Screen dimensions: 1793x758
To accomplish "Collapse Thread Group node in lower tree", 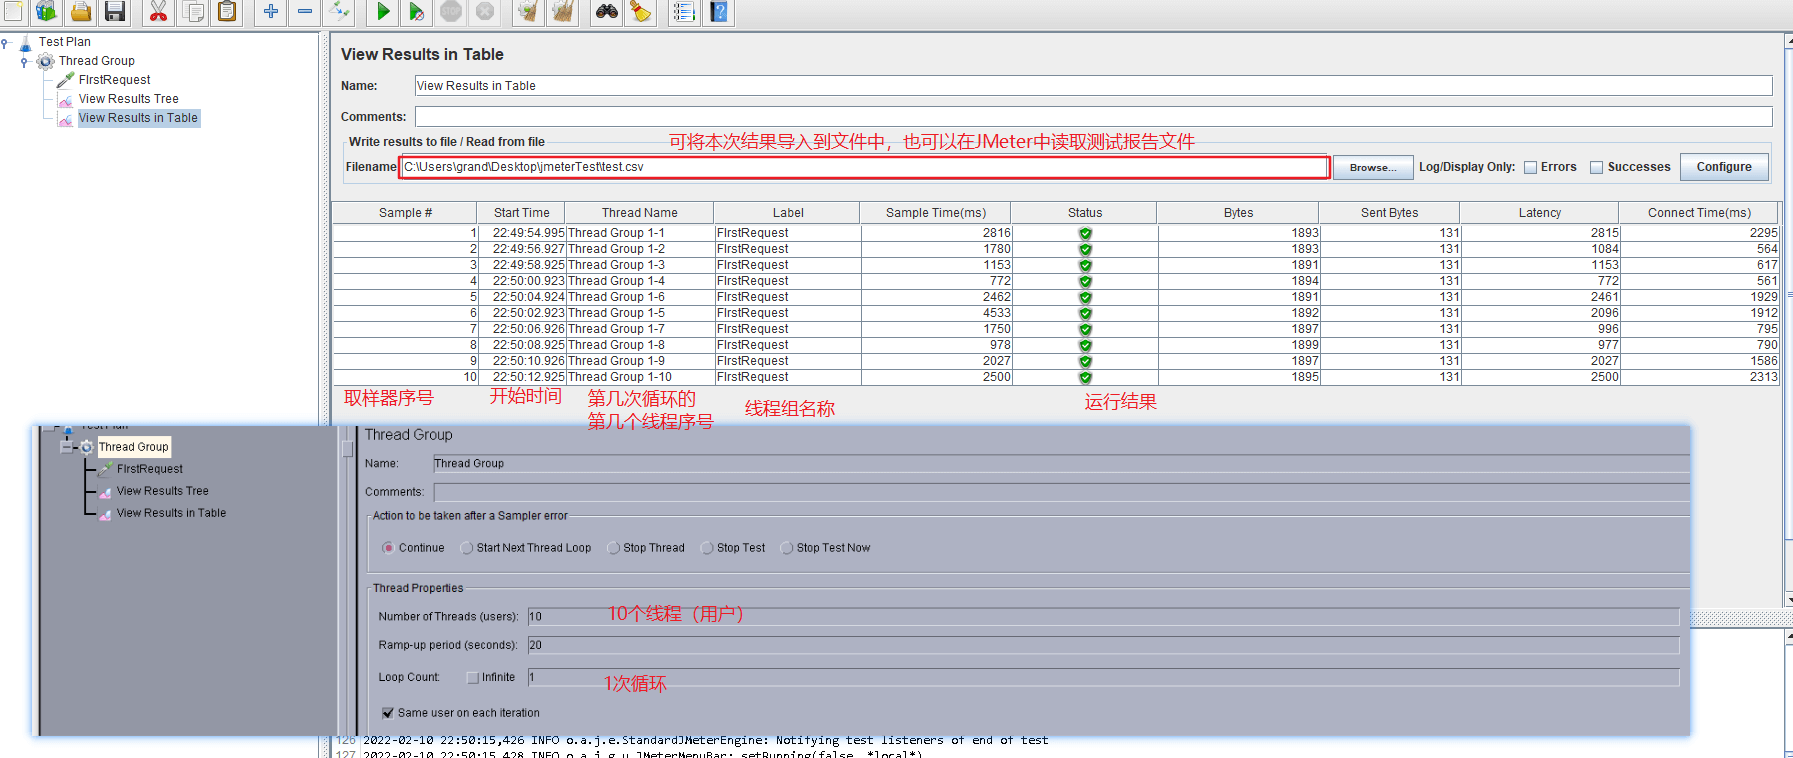I will tap(67, 447).
